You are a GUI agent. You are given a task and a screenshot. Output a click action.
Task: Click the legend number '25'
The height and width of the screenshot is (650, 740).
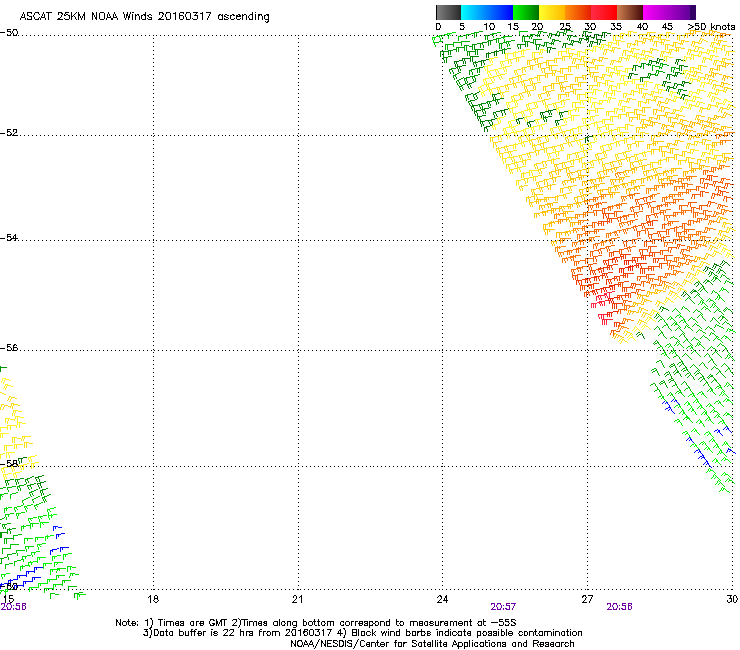565,27
